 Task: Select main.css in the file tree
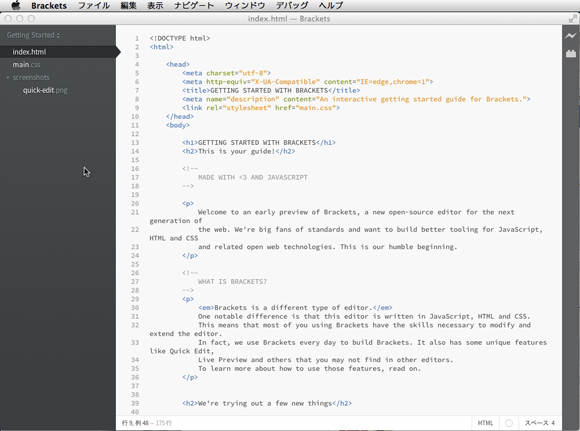(26, 65)
